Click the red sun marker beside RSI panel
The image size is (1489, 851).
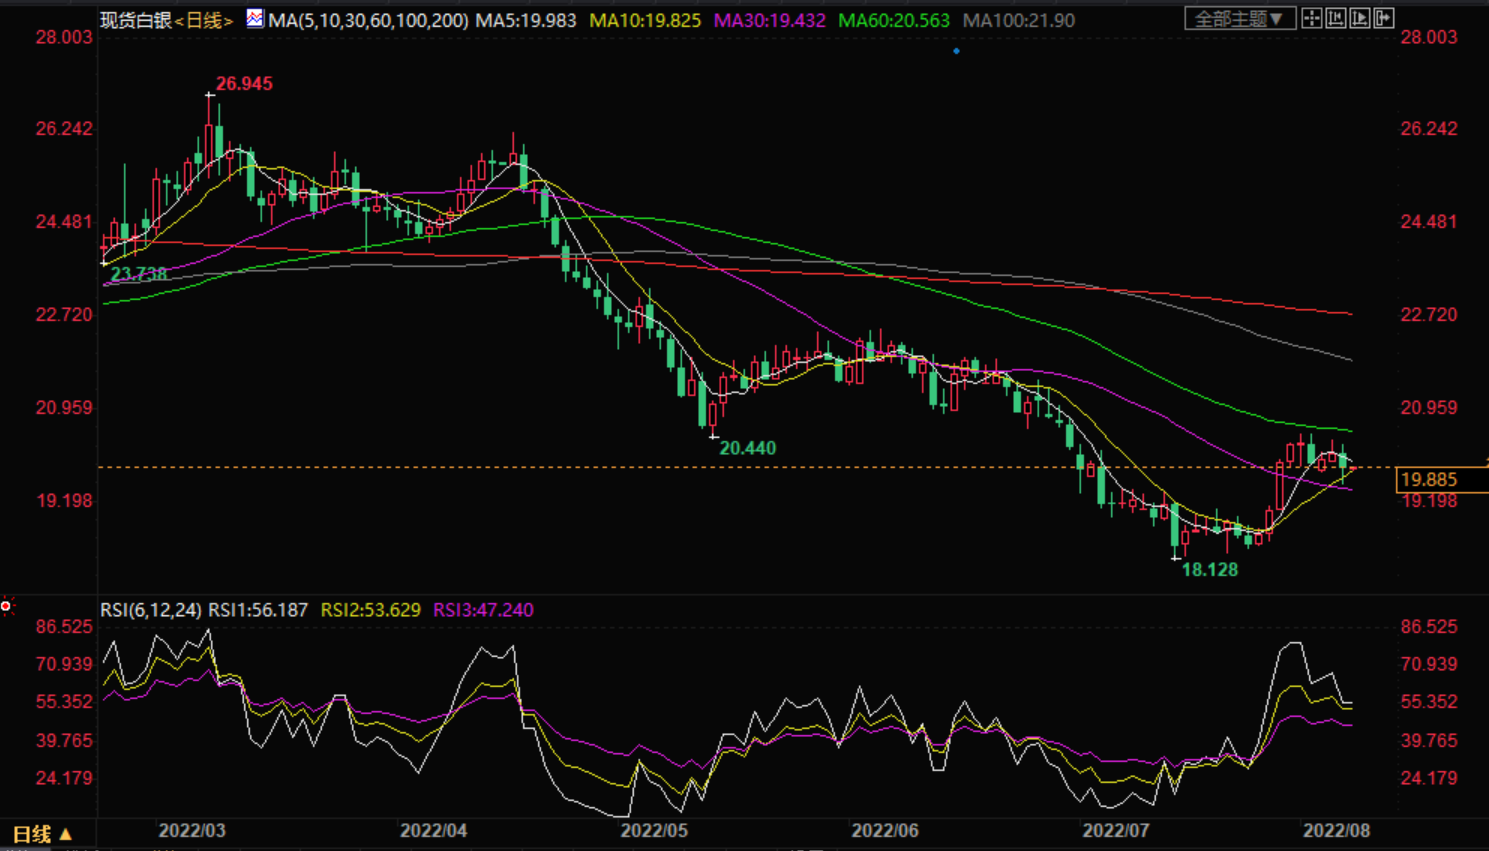(x=6, y=606)
